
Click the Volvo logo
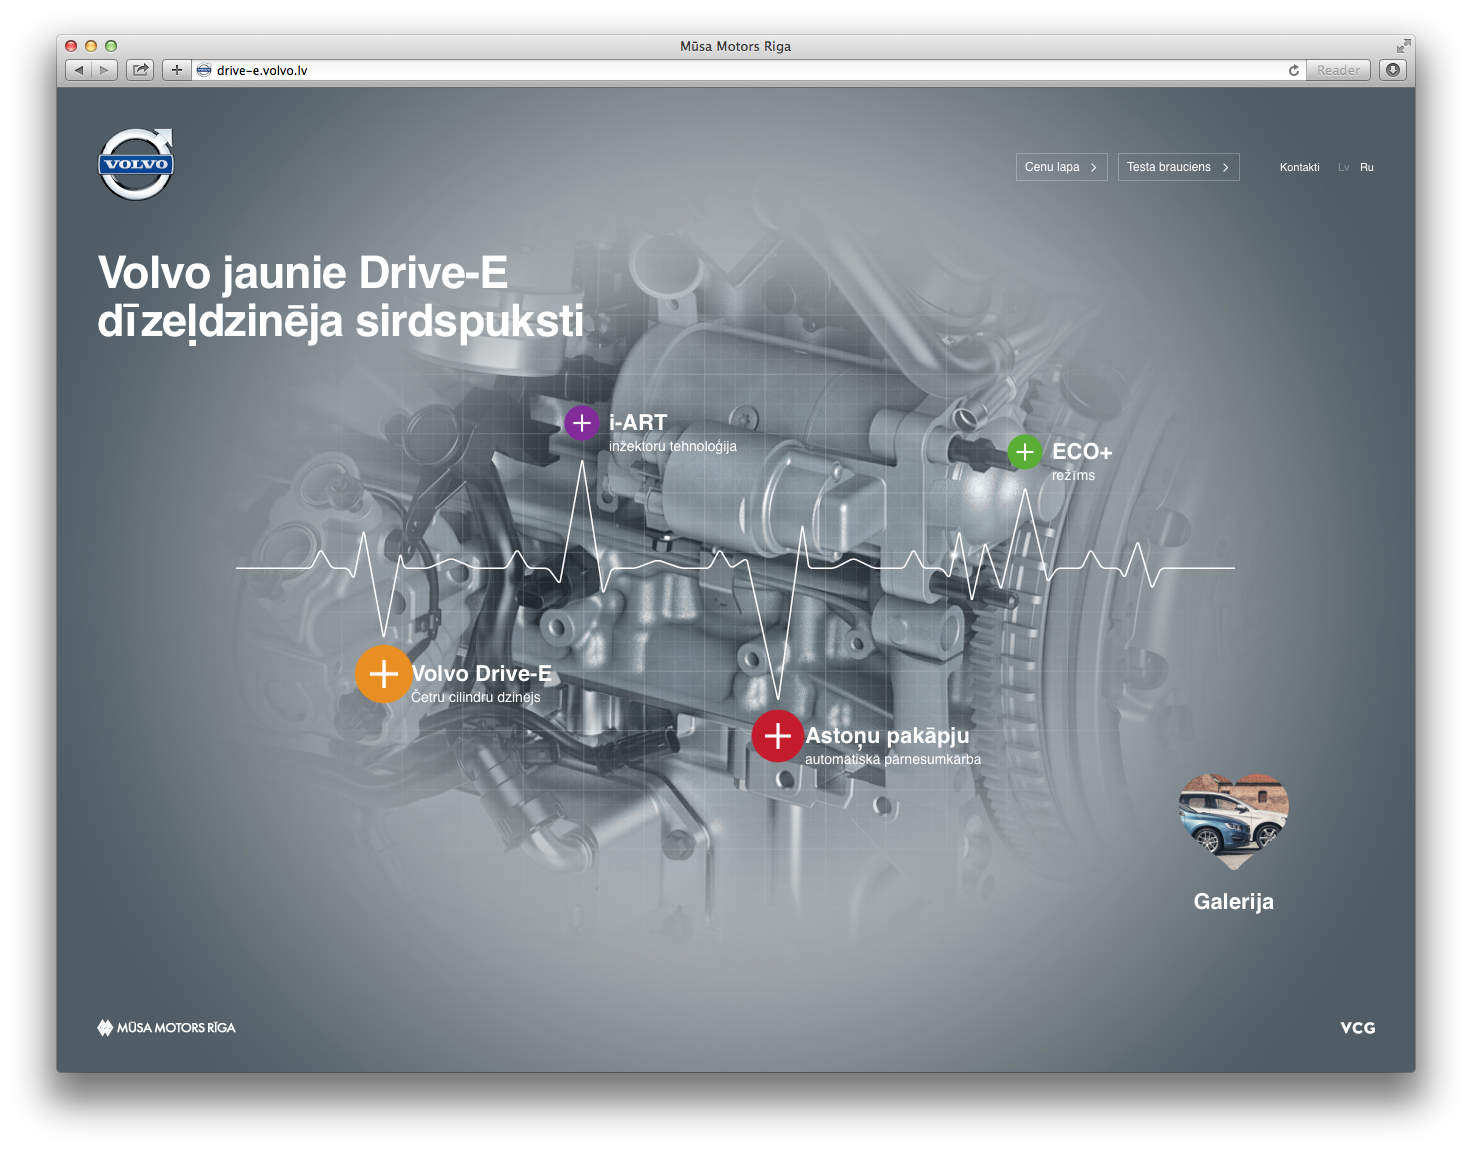pos(136,164)
